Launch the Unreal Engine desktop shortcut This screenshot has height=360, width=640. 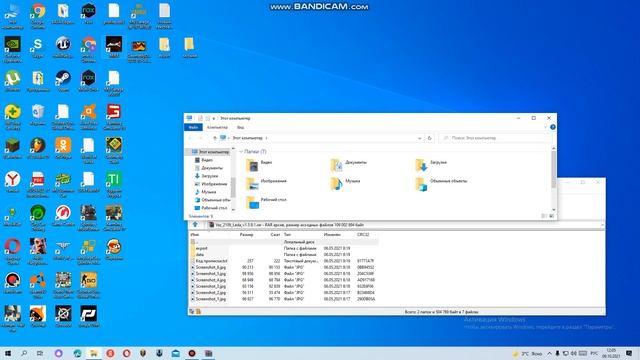click(x=63, y=47)
